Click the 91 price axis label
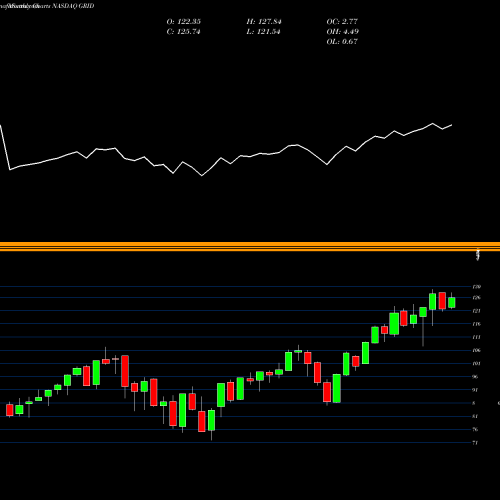The width and height of the screenshot is (500, 500). click(x=476, y=390)
